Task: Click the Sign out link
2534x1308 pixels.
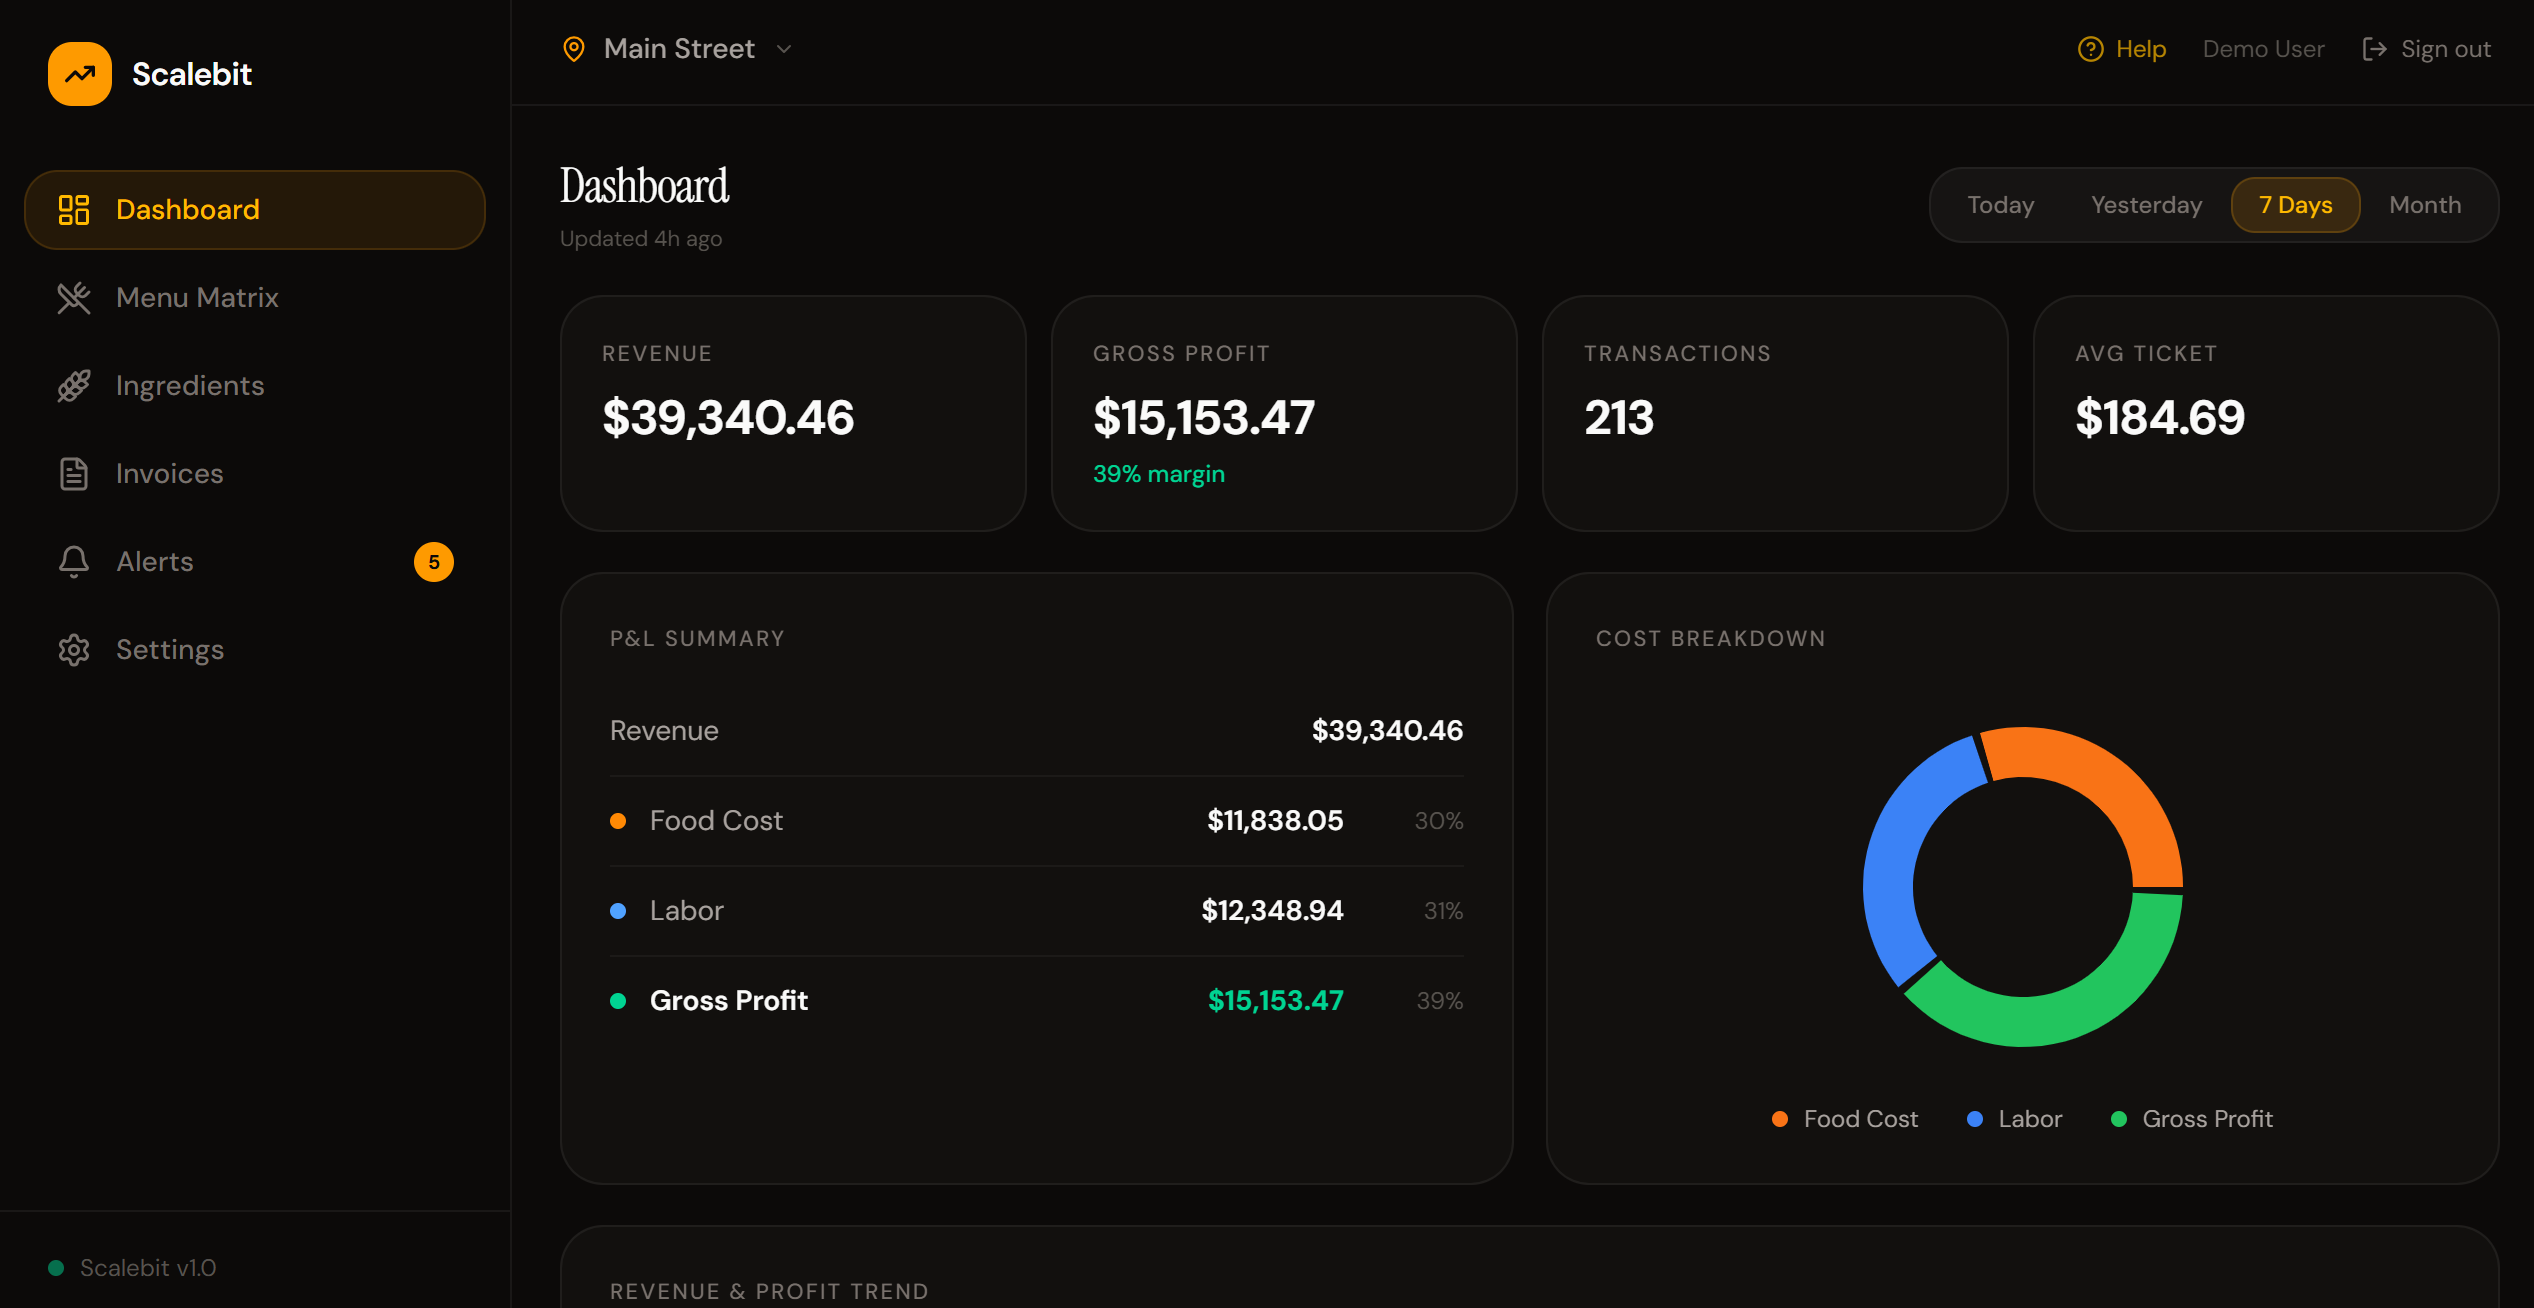Action: [x=2445, y=49]
